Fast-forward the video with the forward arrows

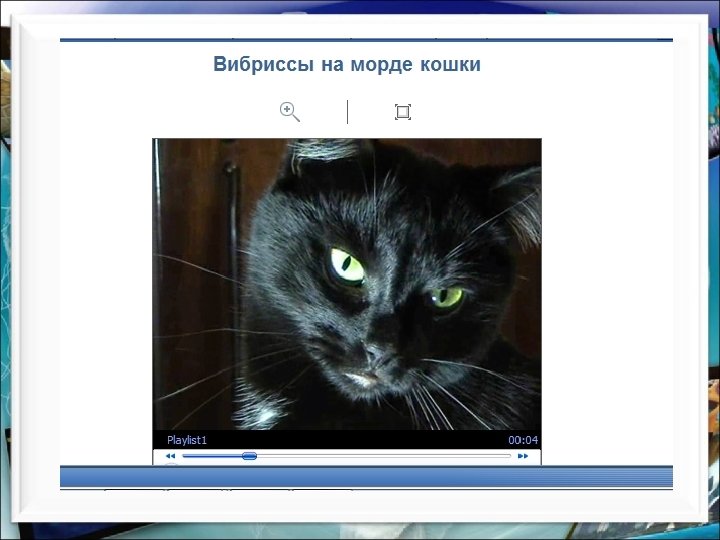coord(523,456)
